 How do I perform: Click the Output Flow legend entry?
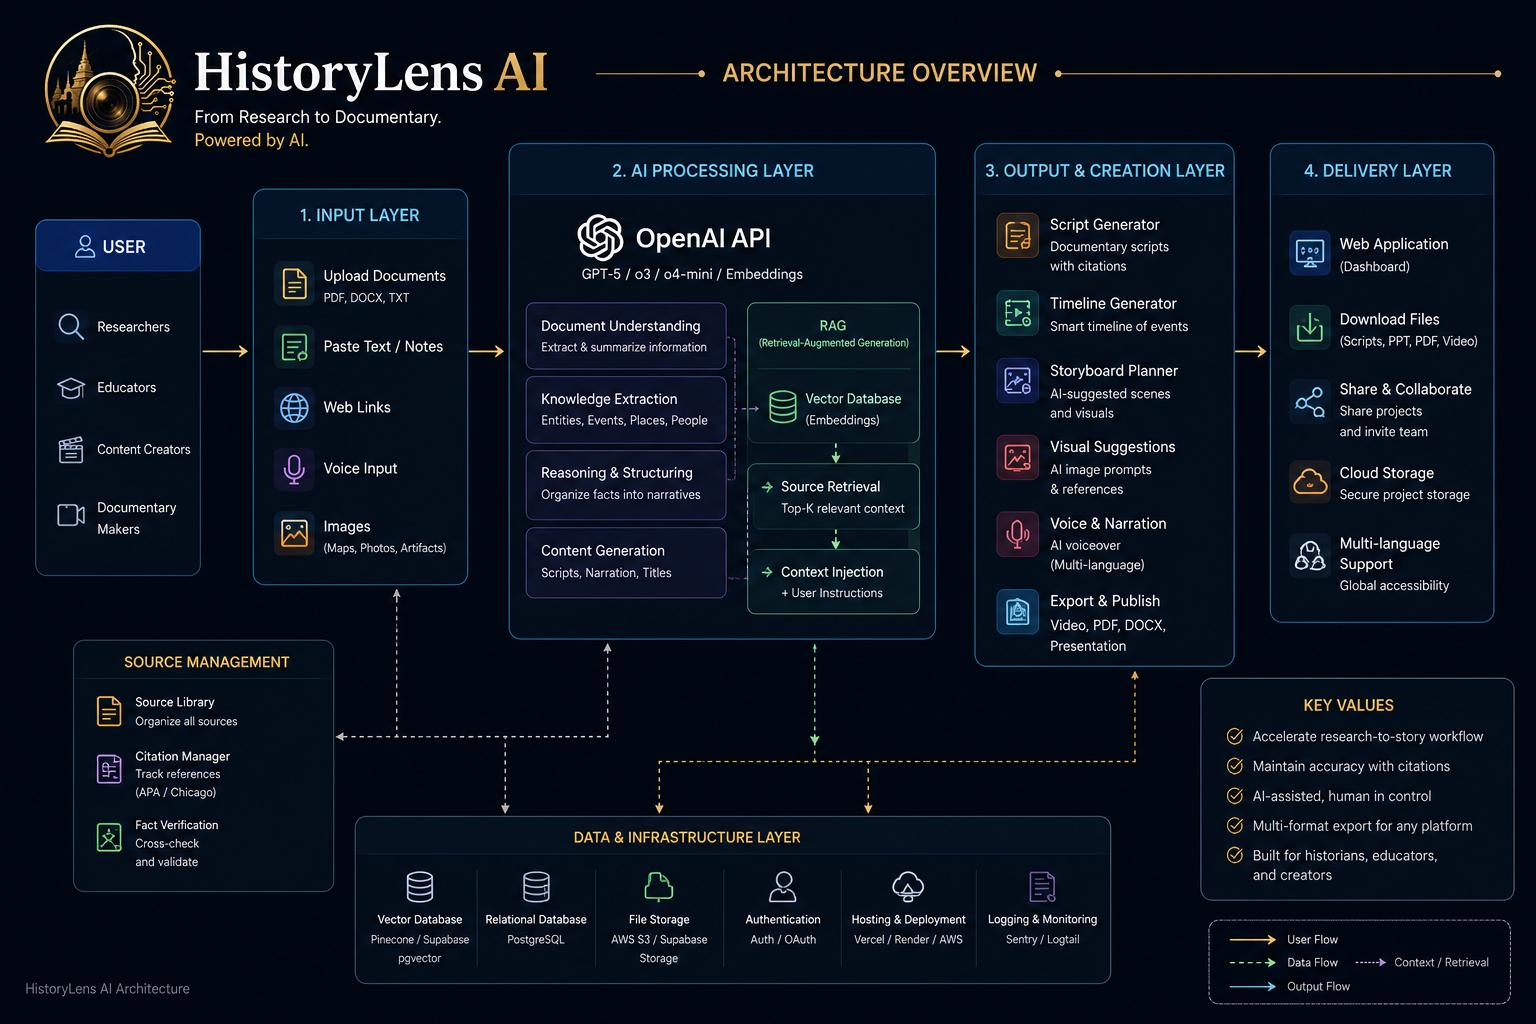[1289, 986]
